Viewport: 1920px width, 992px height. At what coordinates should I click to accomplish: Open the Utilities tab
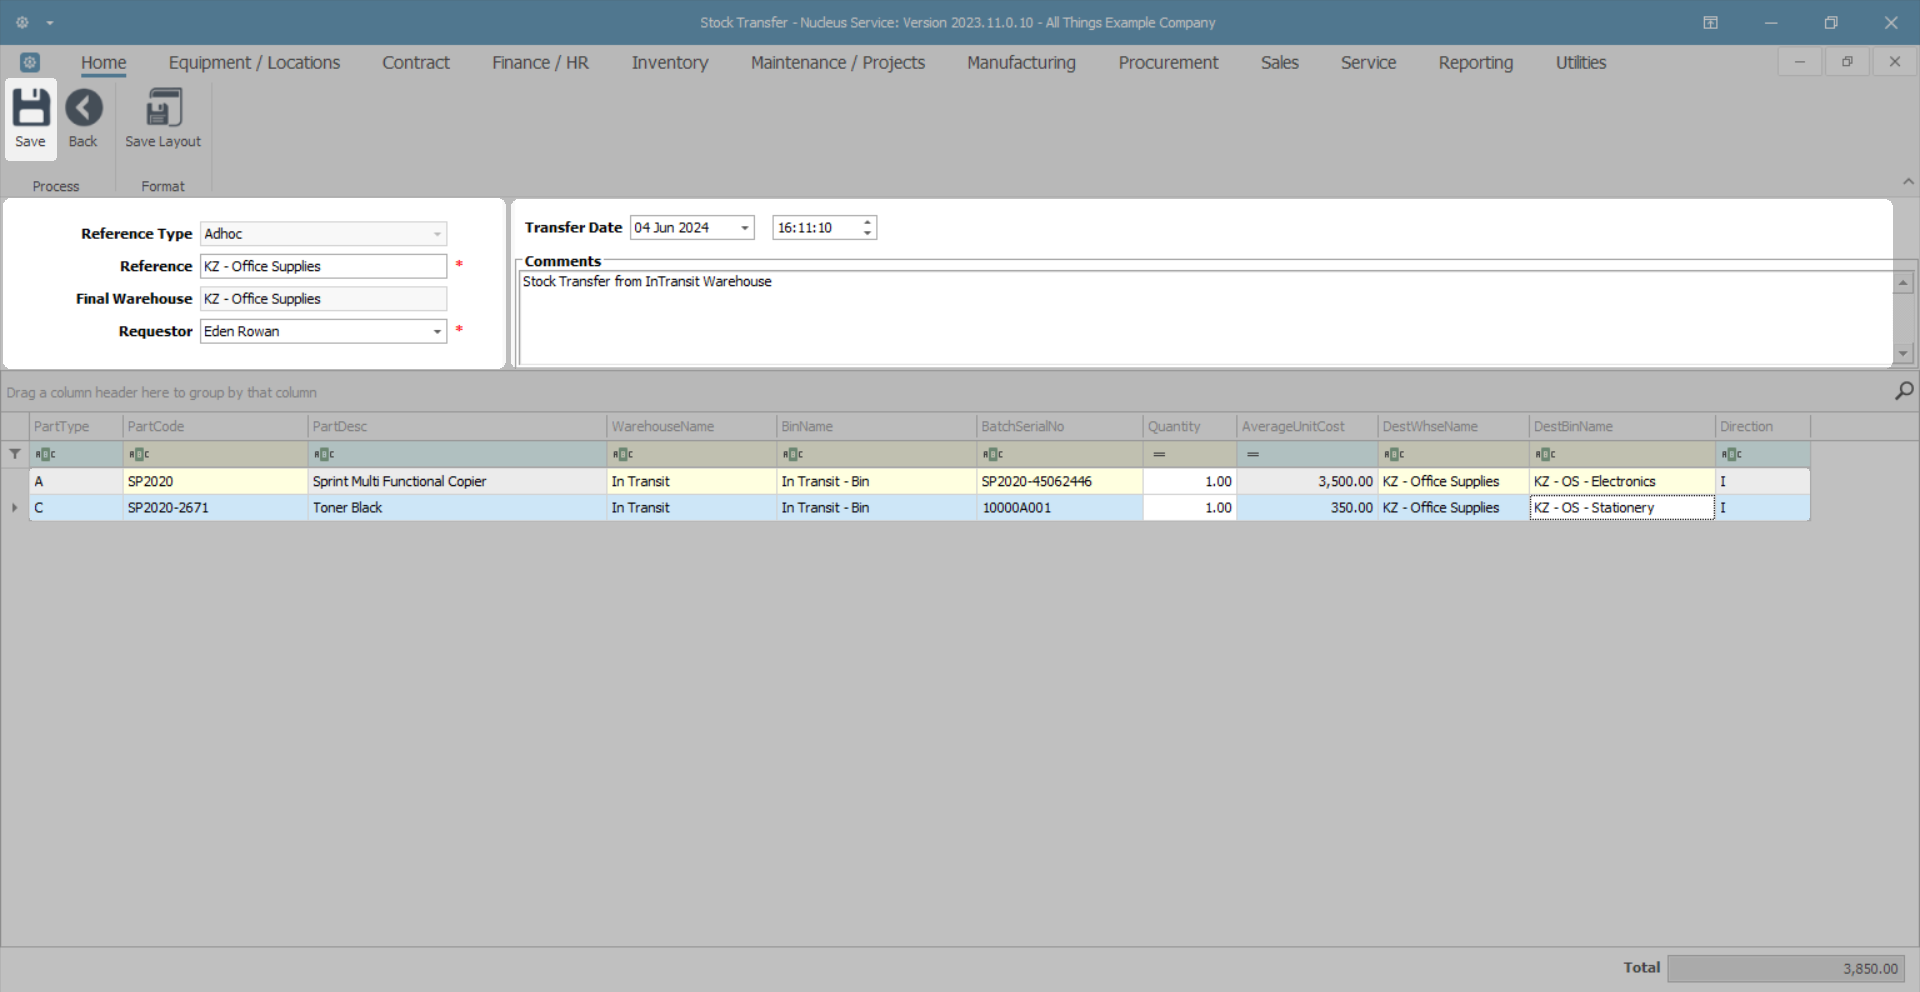click(1581, 62)
